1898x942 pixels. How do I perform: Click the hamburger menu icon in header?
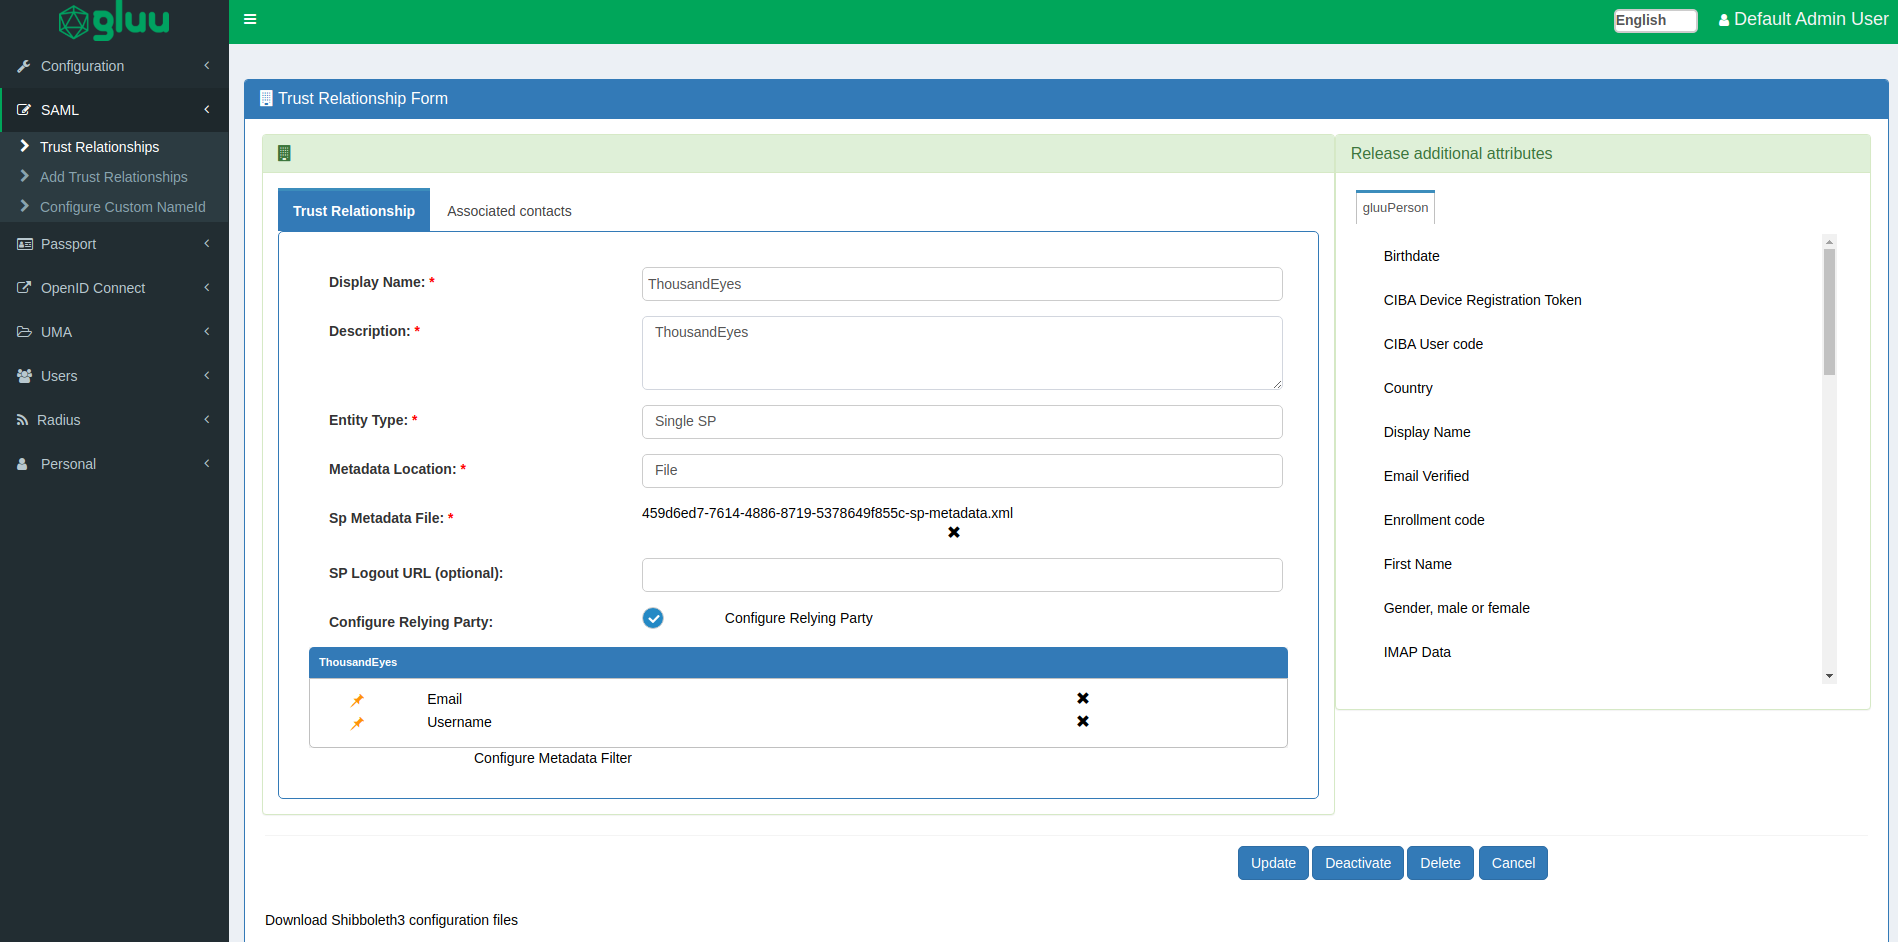(250, 19)
